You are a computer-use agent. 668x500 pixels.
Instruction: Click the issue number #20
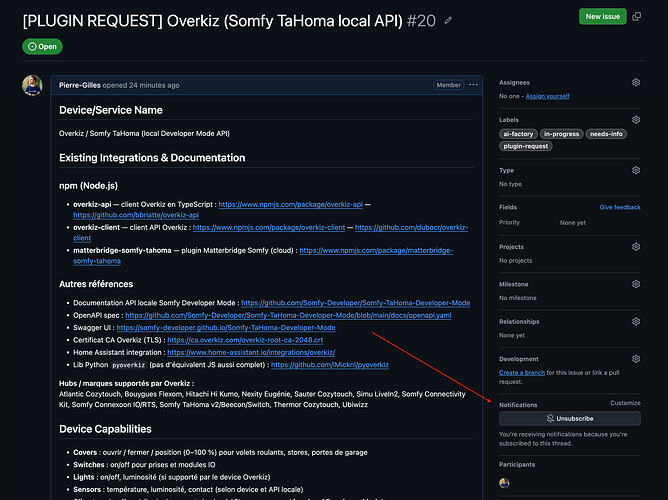(x=421, y=20)
